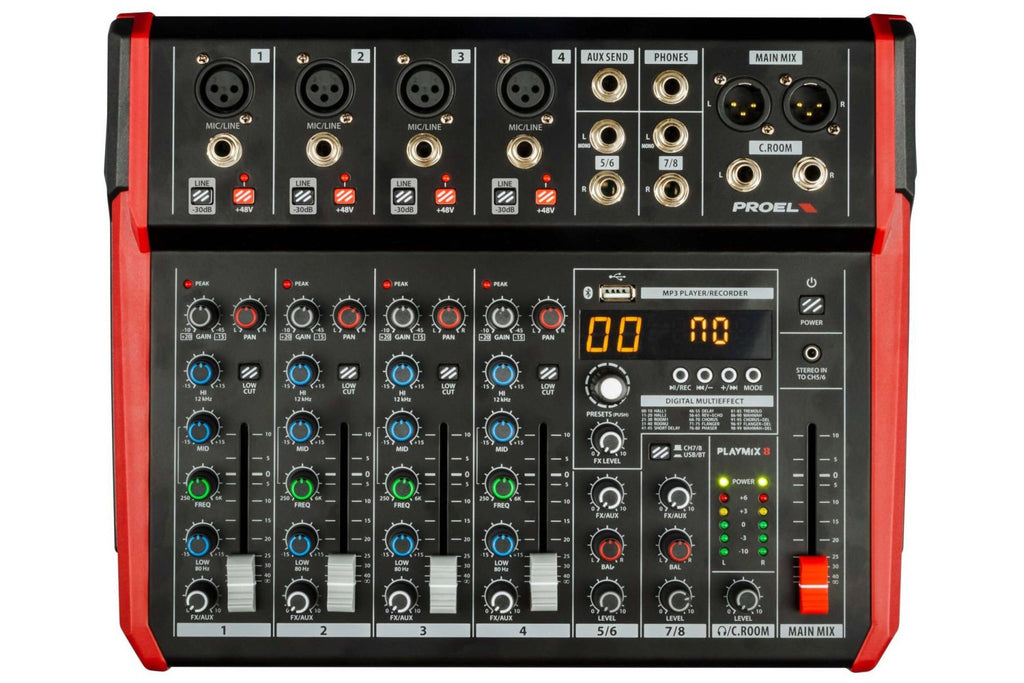1024x683 pixels.
Task: Click the MODE button on MP3 player
Action: point(753,375)
